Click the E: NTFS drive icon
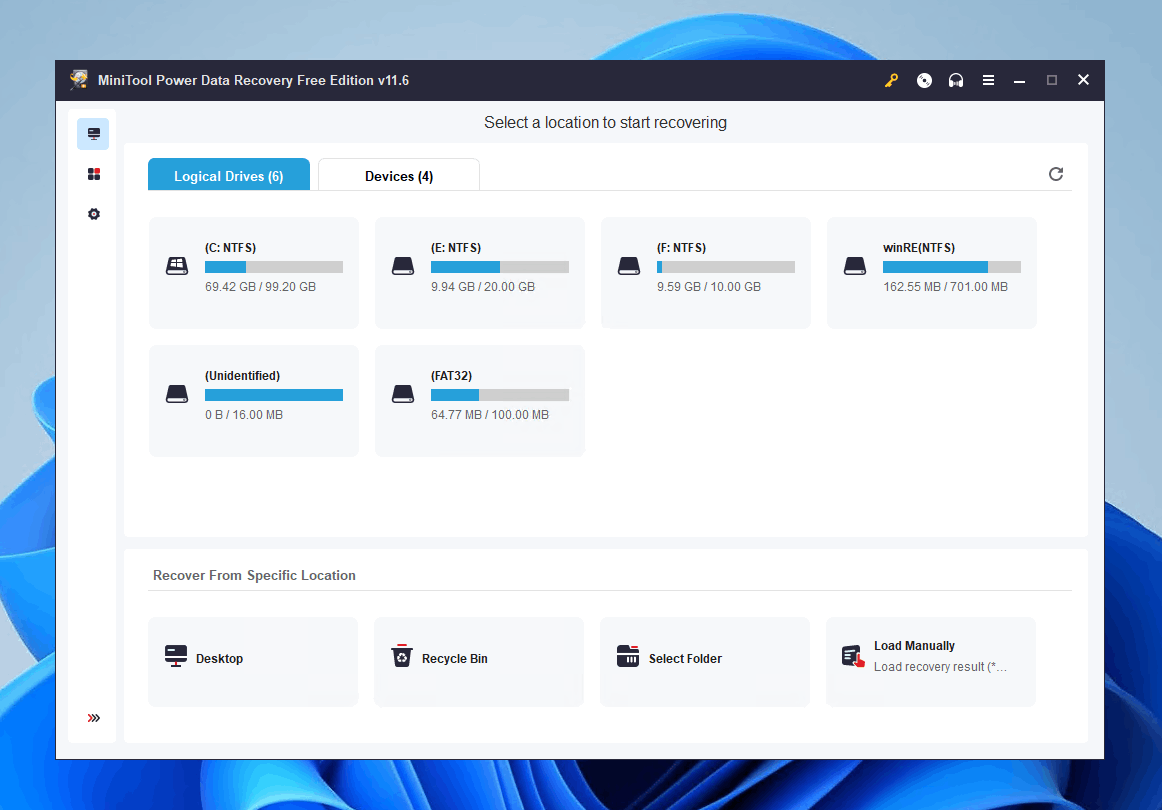 pyautogui.click(x=402, y=266)
